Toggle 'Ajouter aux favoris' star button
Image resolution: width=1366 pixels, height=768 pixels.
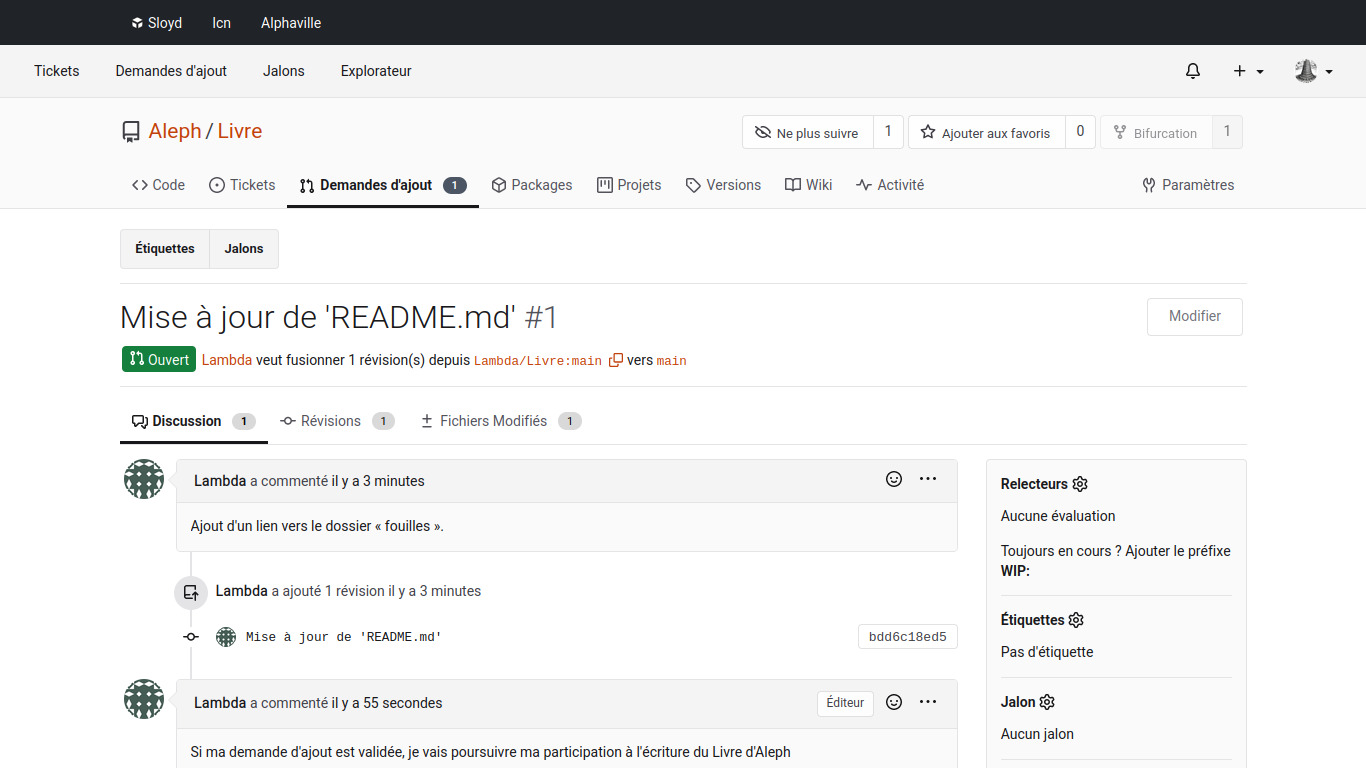(986, 133)
